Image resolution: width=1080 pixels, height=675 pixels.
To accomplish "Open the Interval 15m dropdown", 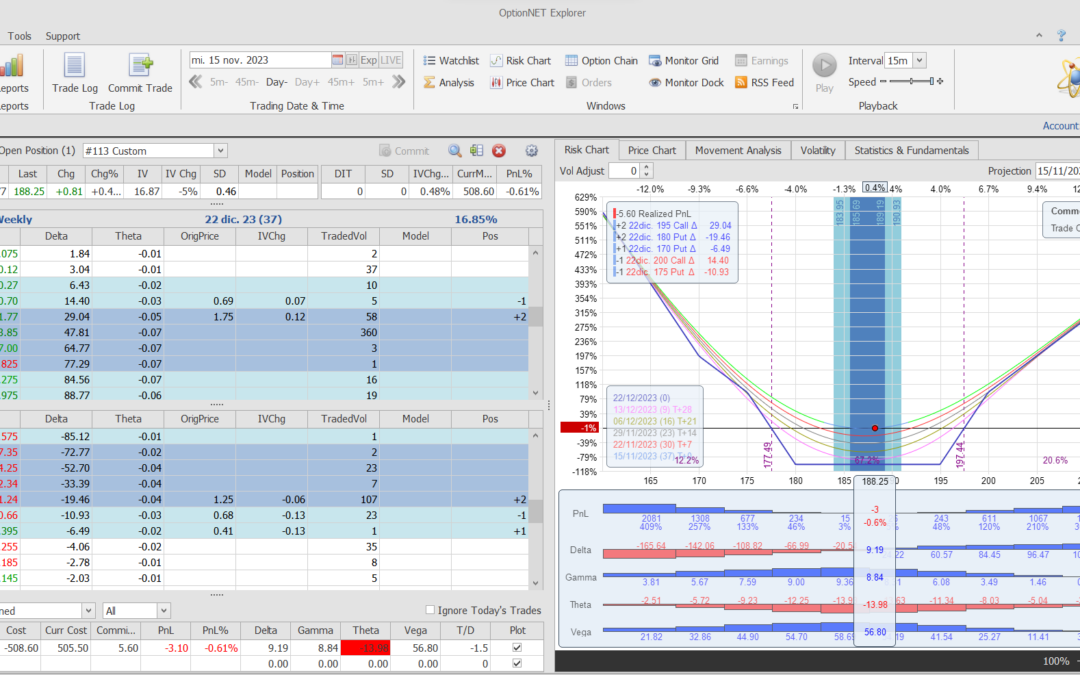I will coord(919,61).
